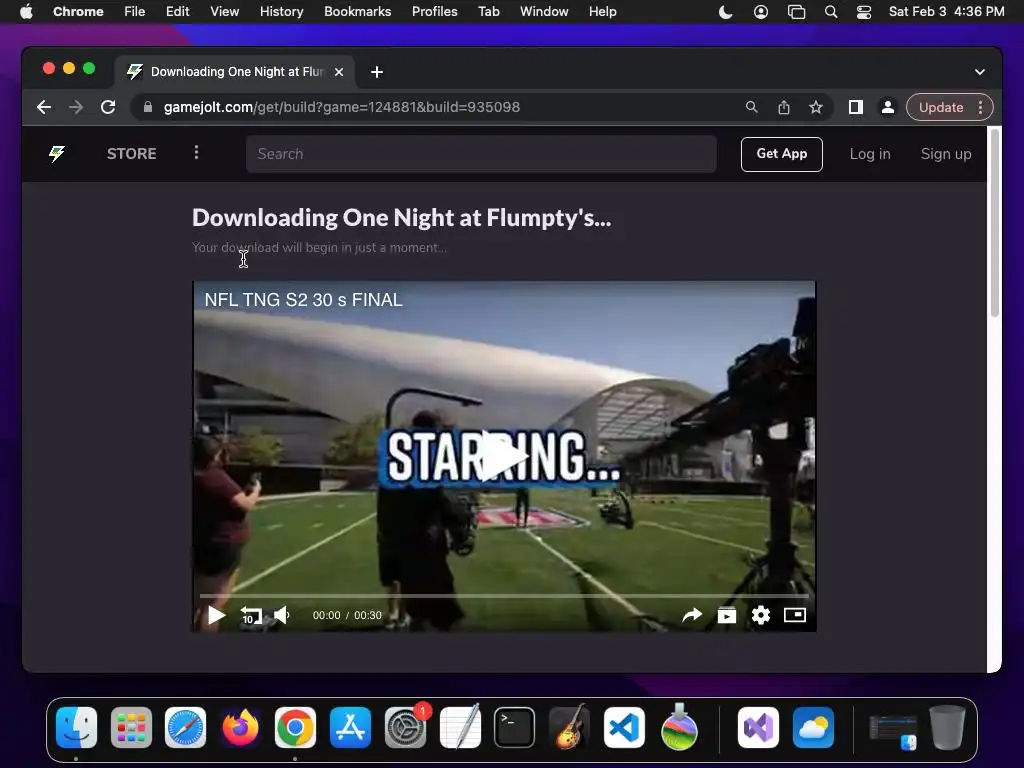The image size is (1024, 768).
Task: Click the Chrome Update button
Action: point(940,107)
